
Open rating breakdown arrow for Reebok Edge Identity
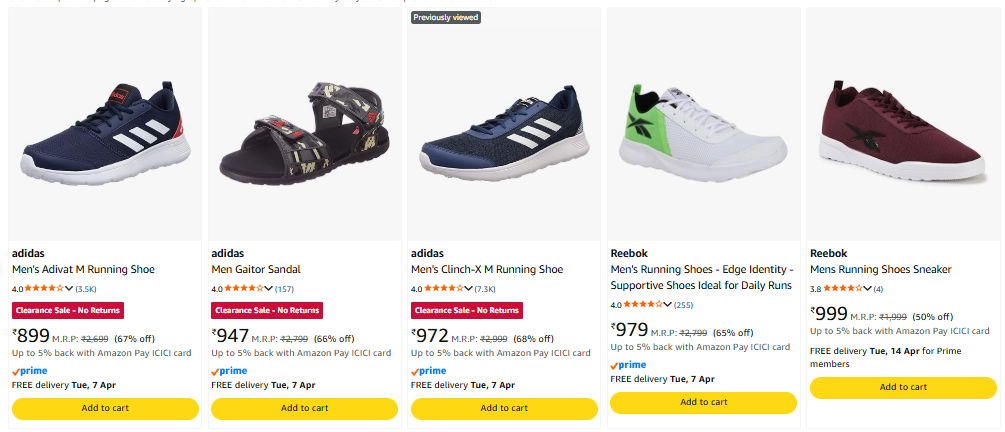click(x=668, y=305)
